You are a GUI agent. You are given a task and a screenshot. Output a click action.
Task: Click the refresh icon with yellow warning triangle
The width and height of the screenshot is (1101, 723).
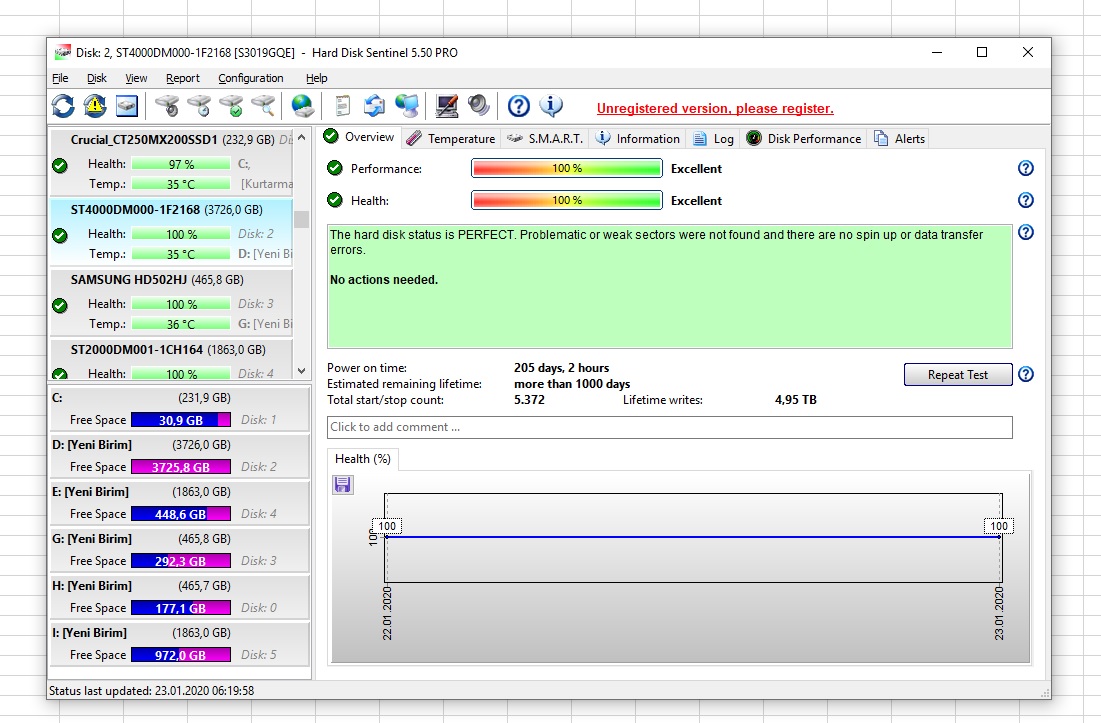(x=95, y=106)
